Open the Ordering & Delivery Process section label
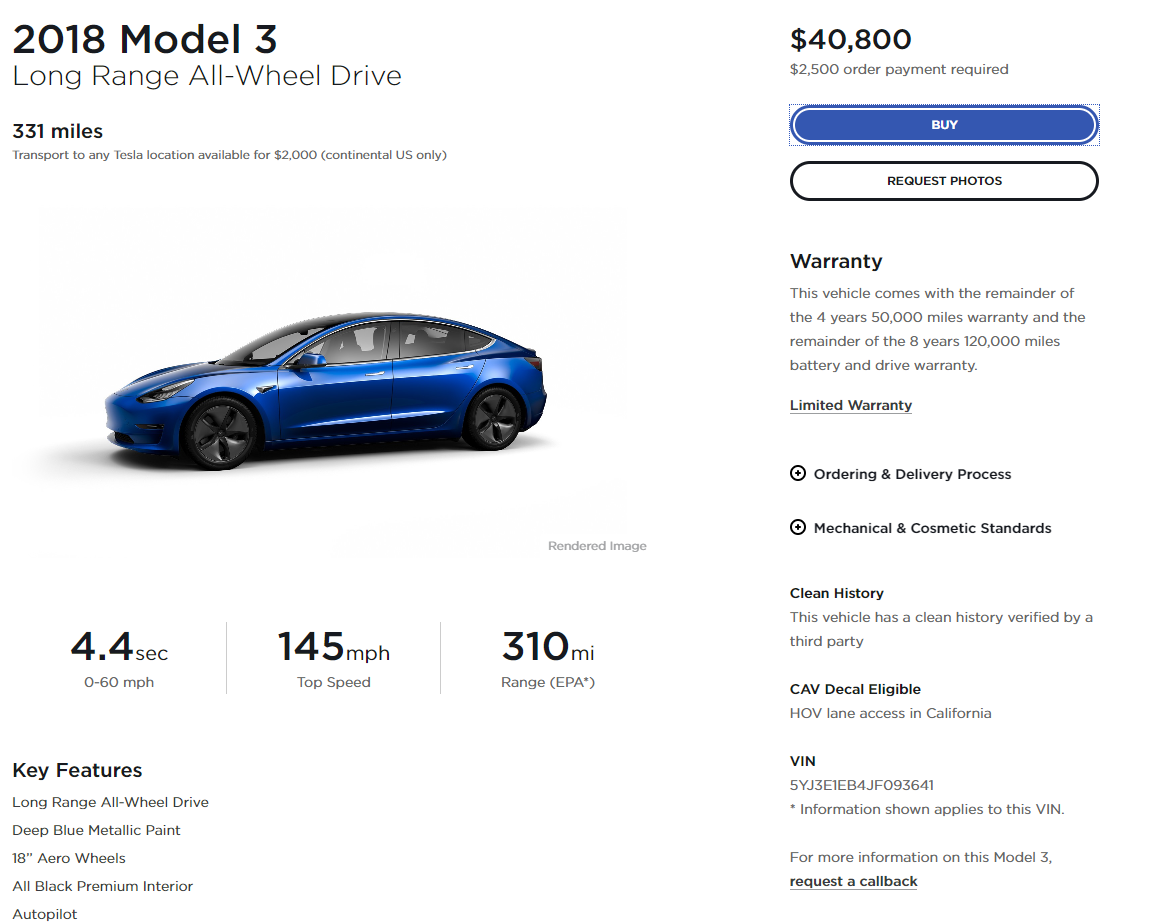 point(912,474)
